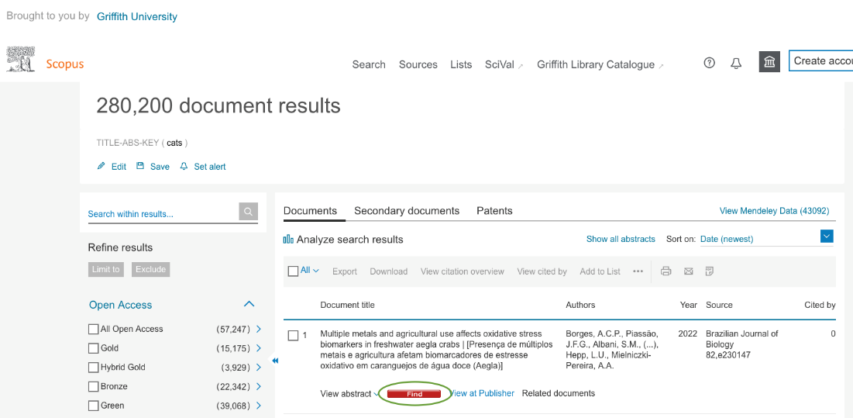
Task: Click the Download toolbar option
Action: coord(388,271)
